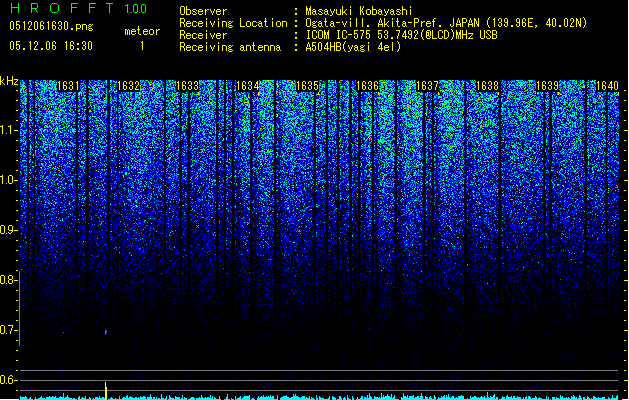Click the date 05.12.06 16:30

(51, 46)
